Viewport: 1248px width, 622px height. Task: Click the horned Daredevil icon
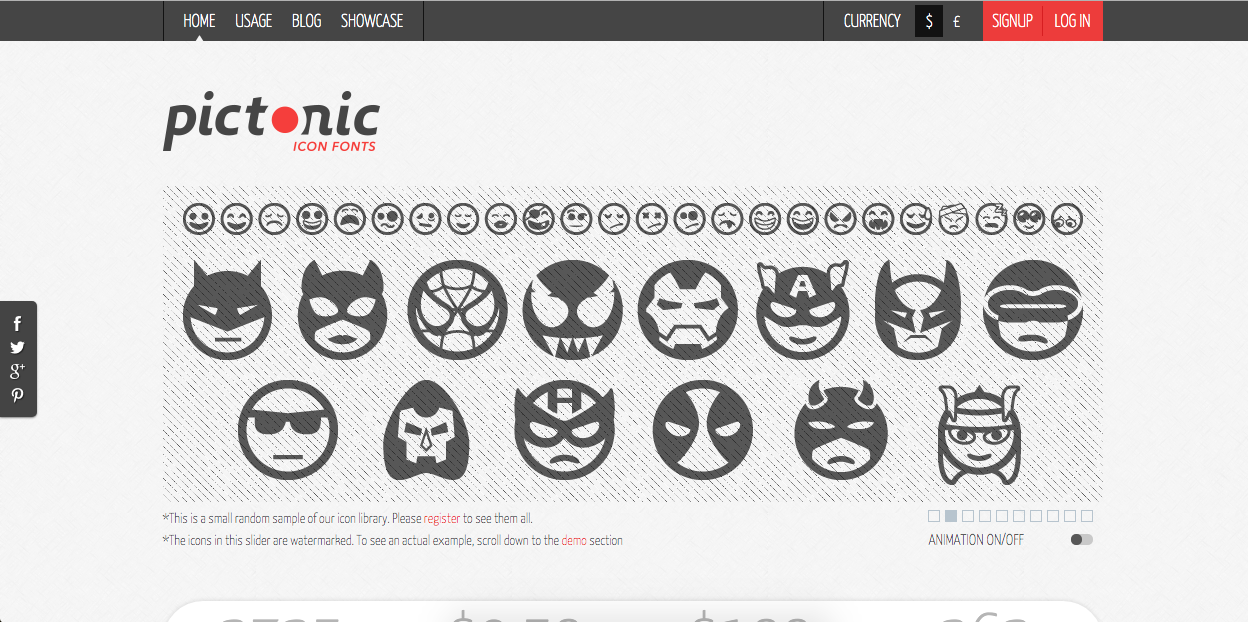pyautogui.click(x=840, y=431)
